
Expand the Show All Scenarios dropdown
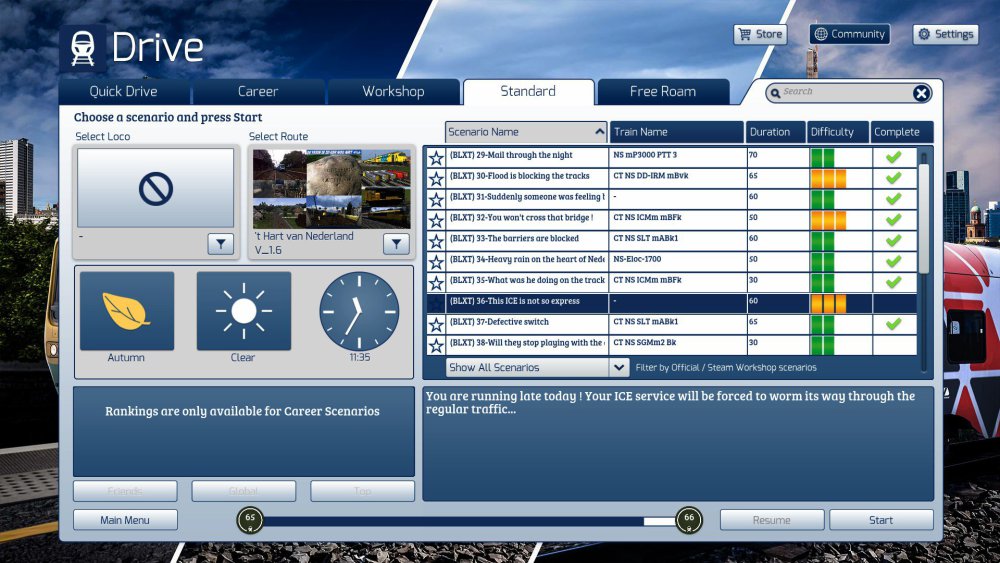coord(619,367)
